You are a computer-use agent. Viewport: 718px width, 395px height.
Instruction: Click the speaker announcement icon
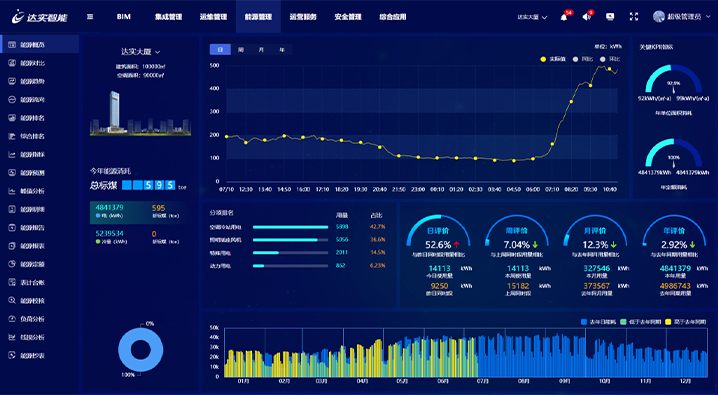(586, 17)
